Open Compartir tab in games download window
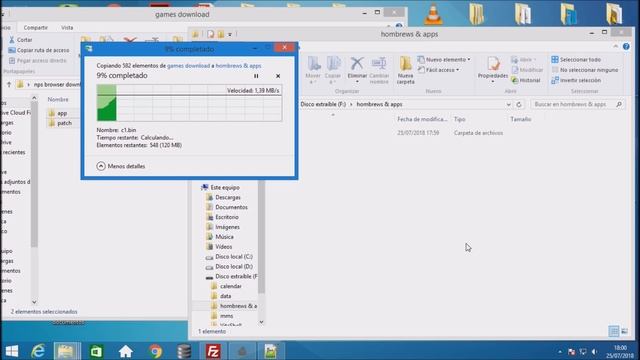 [x=36, y=27]
